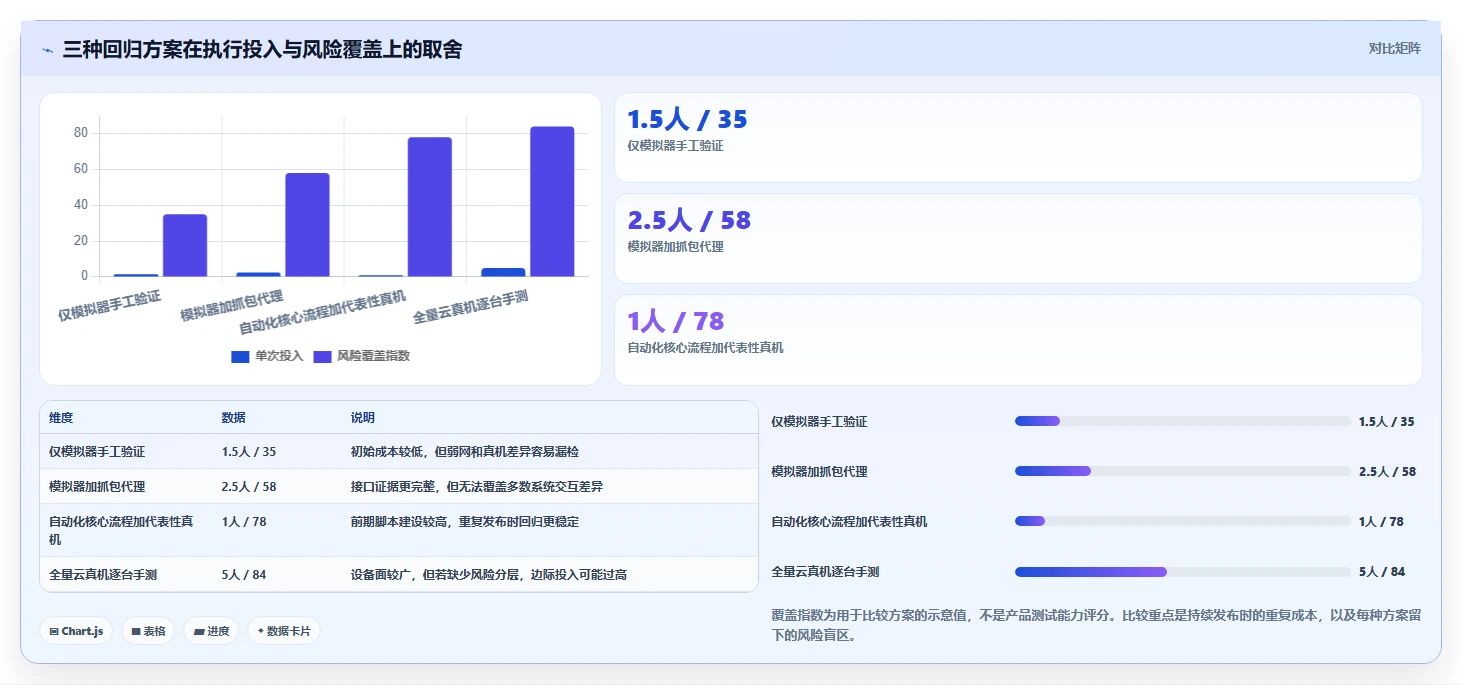Click progress row label 模拟器加抓包代理
Screen dimensions: 1462x685
(819, 472)
